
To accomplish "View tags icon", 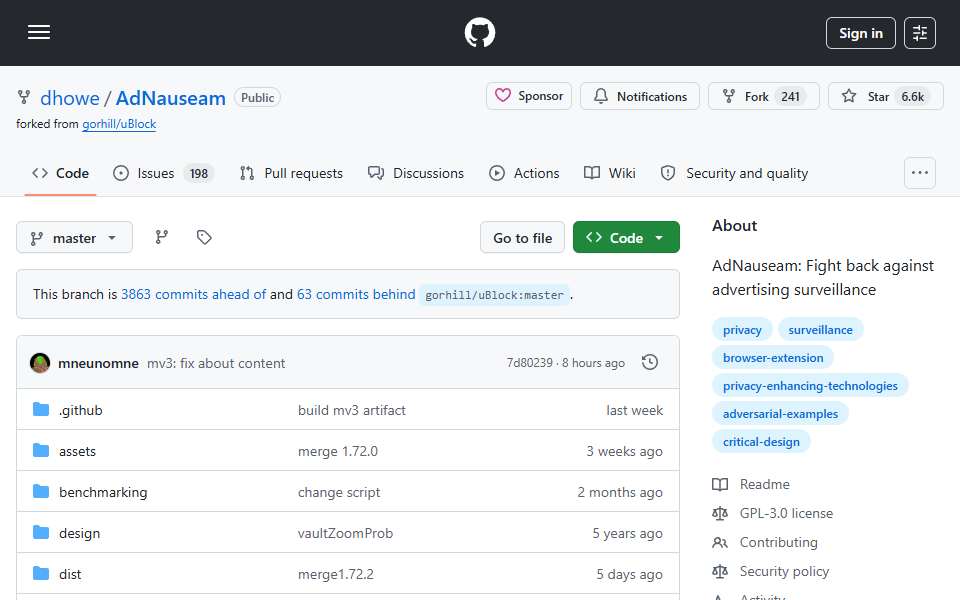I will point(204,237).
